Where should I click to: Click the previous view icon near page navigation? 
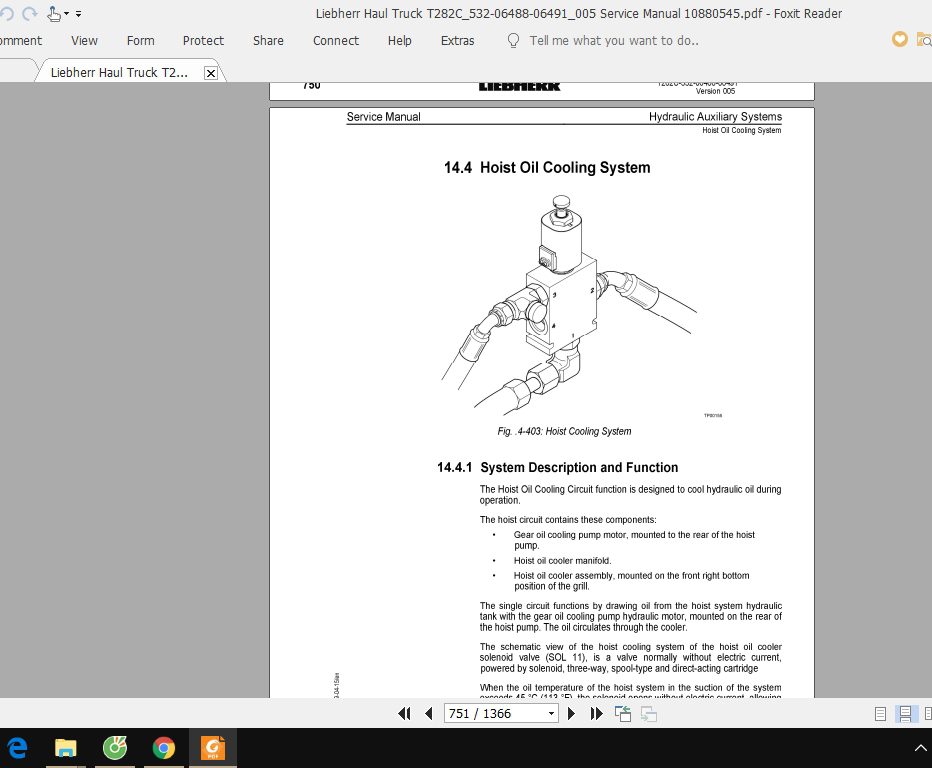(622, 713)
